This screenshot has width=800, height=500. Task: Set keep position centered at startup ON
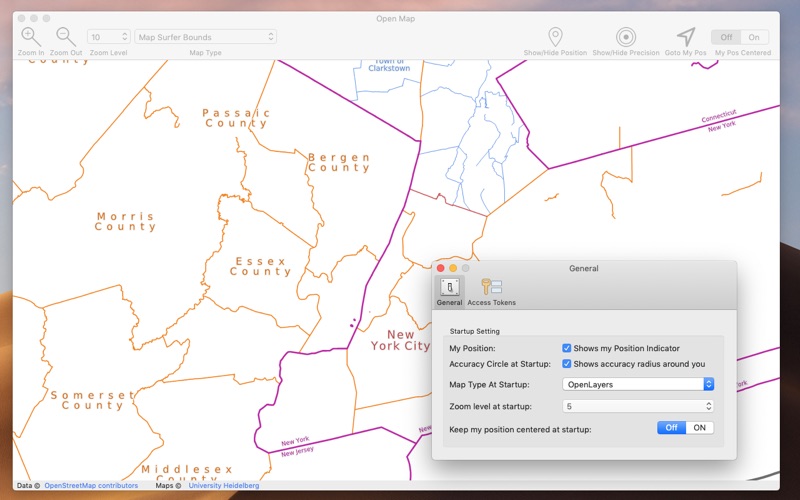[699, 428]
